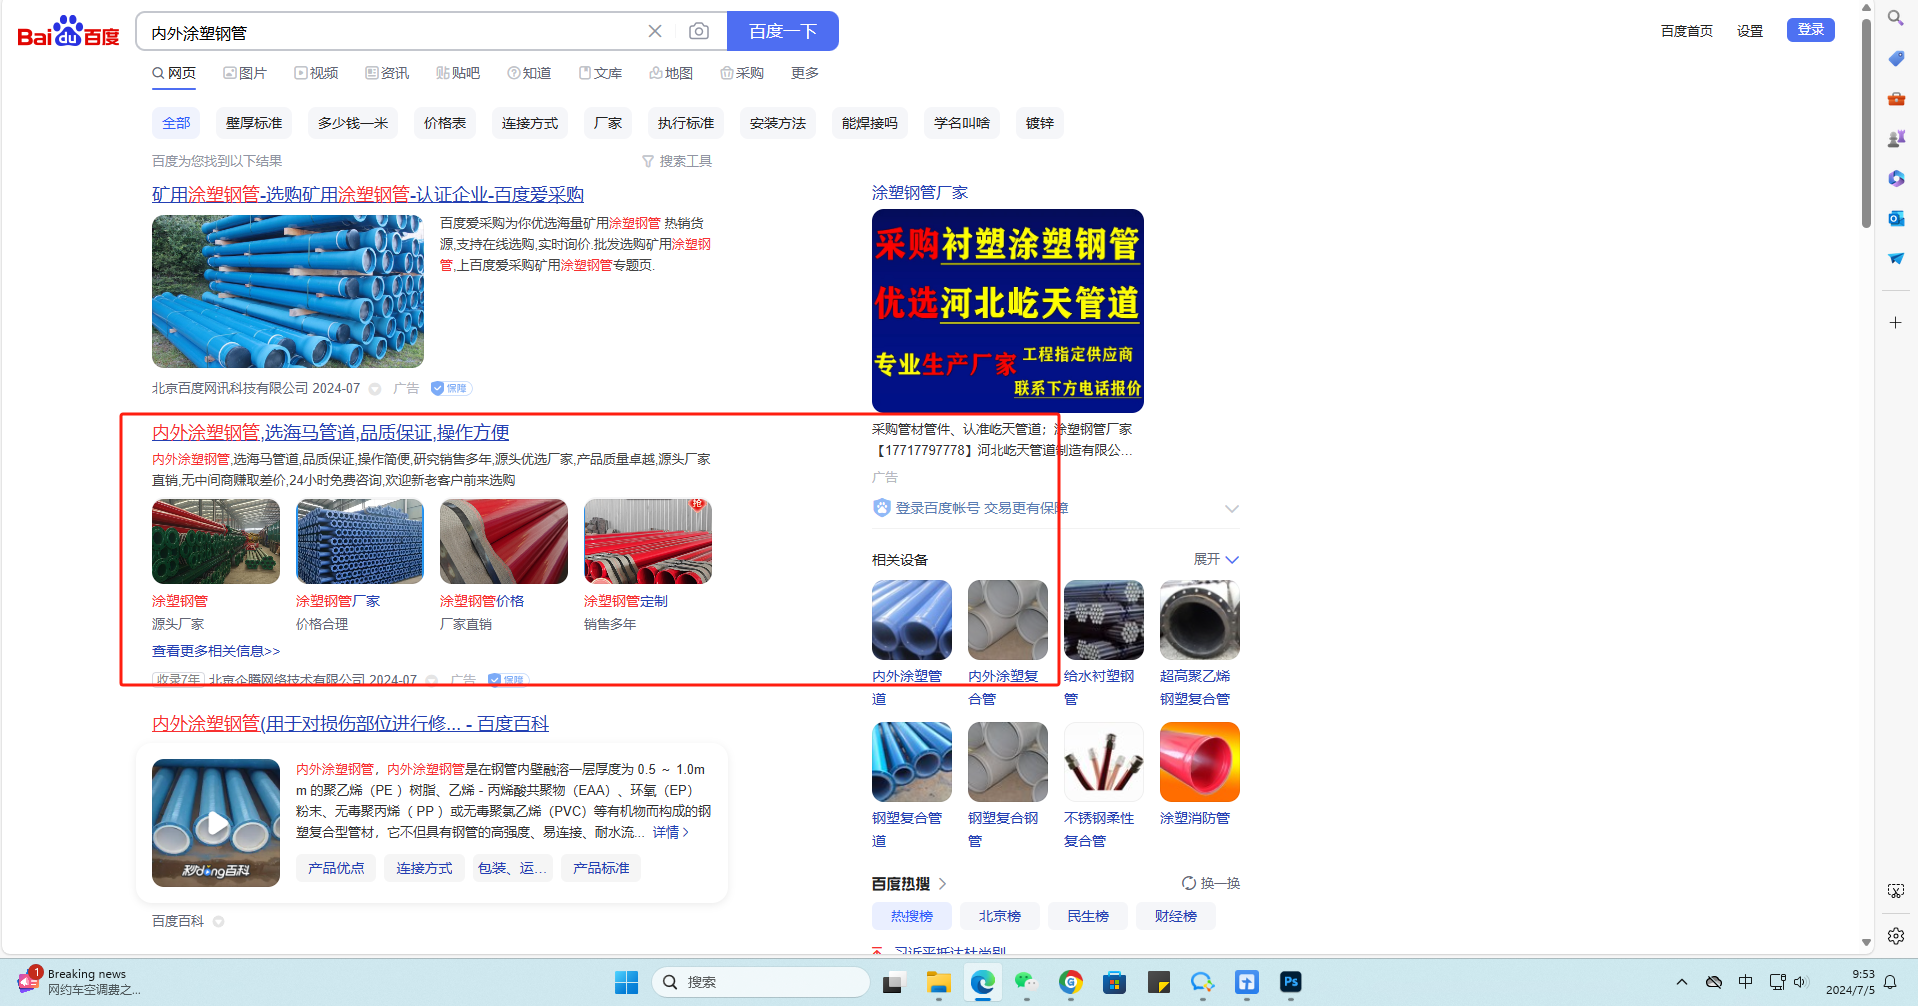Open the Outlook icon in Edge sidebar
Viewport: 1918px width, 1006px height.
tap(1895, 219)
